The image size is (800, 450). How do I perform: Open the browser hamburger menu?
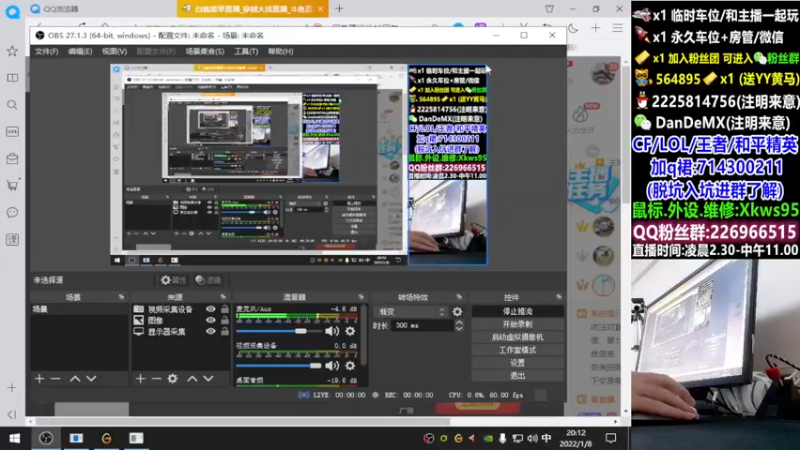[x=617, y=29]
